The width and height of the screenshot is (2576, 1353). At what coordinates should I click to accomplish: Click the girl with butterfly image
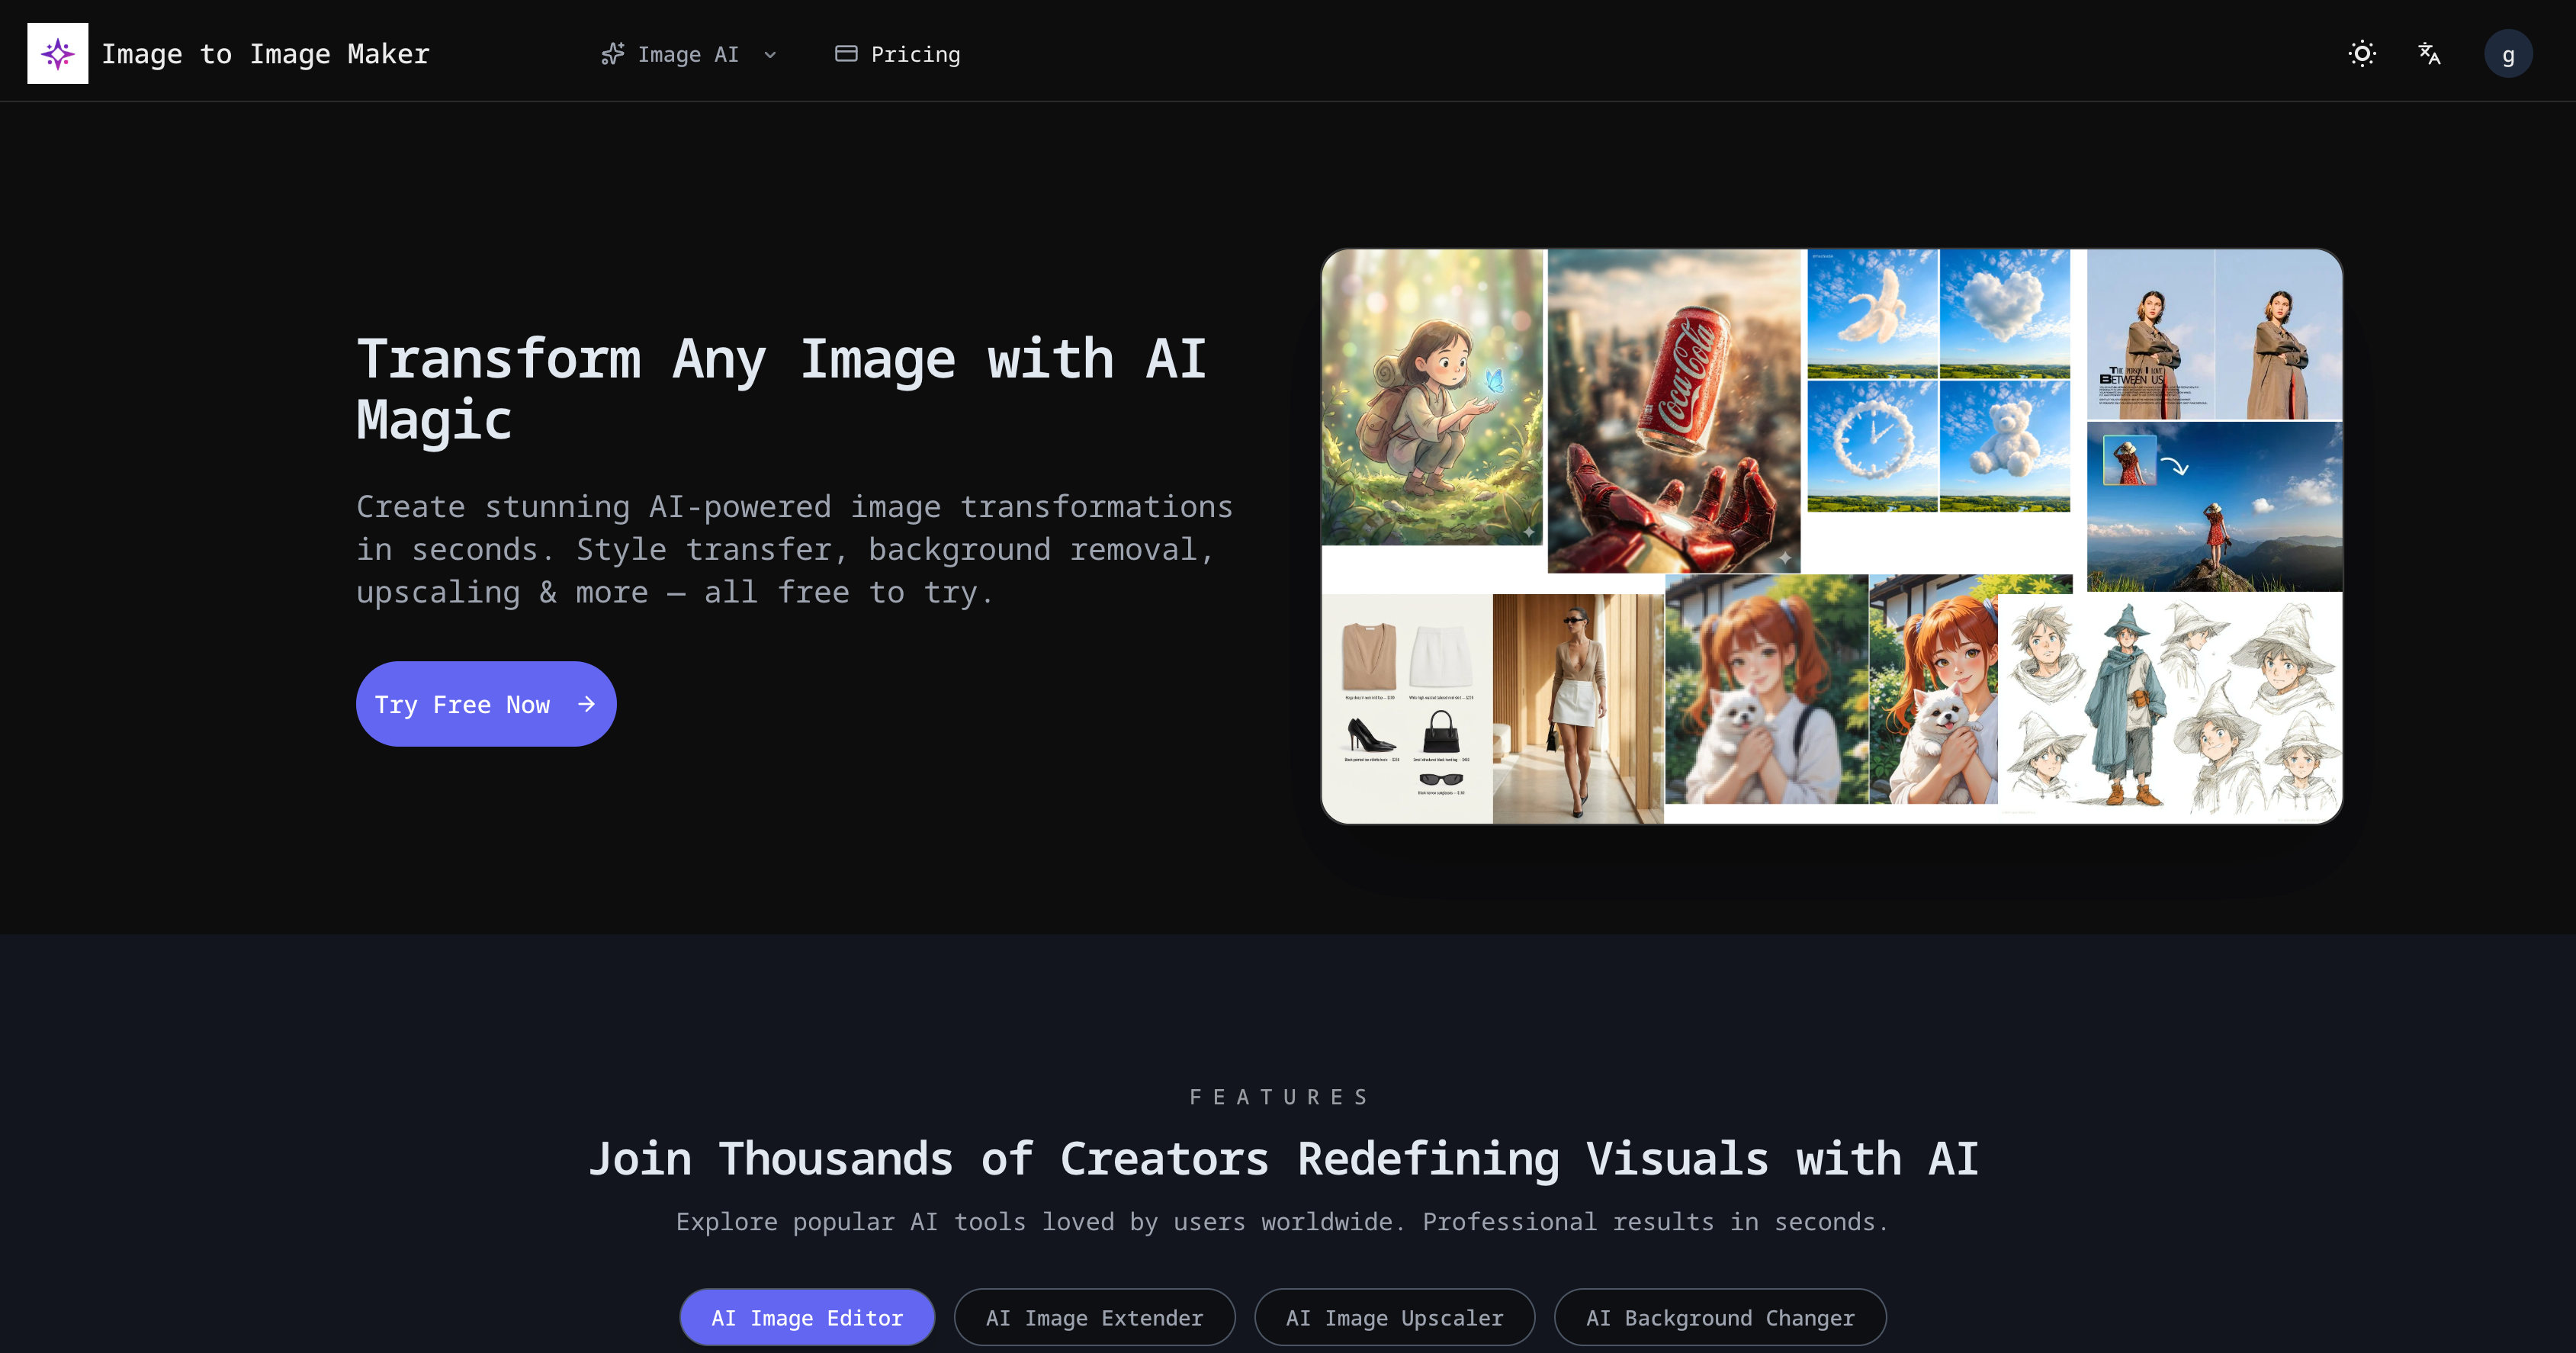(x=1430, y=400)
